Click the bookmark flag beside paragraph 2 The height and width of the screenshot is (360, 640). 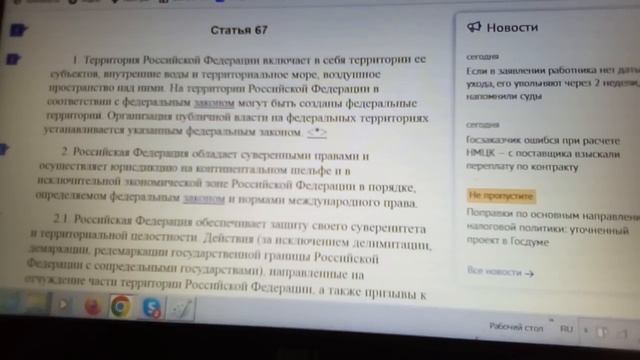4,149
